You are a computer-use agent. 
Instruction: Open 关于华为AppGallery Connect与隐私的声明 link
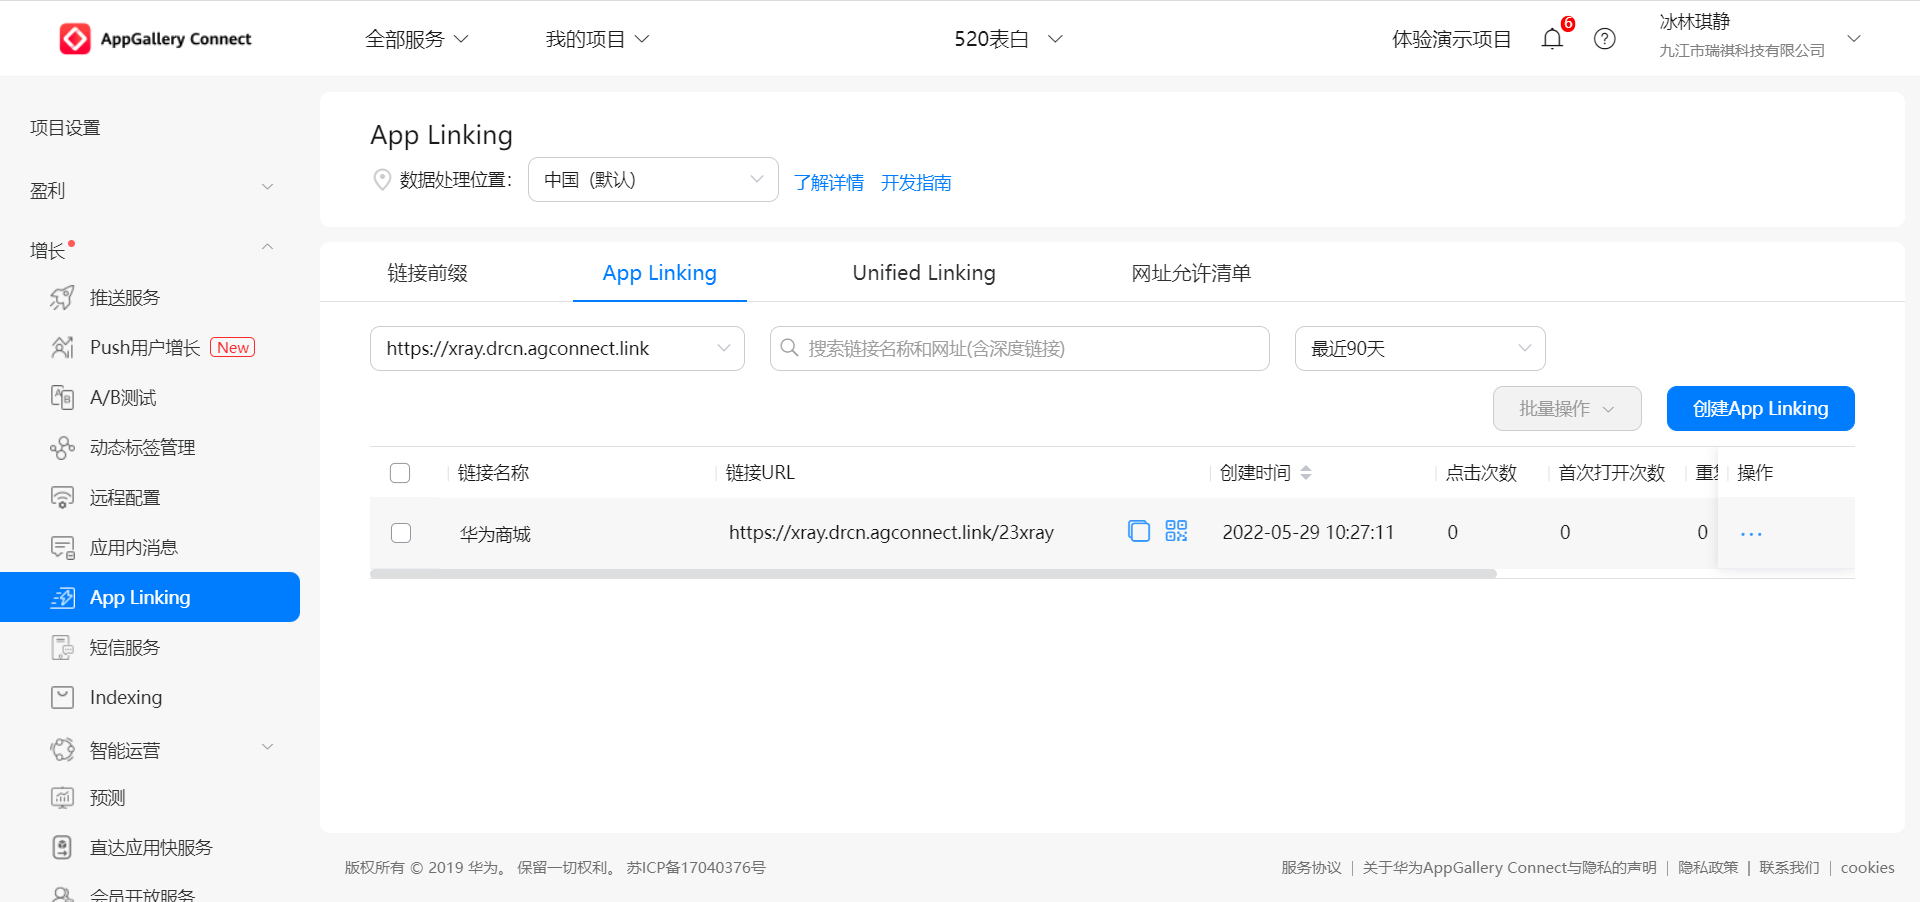click(x=1510, y=868)
